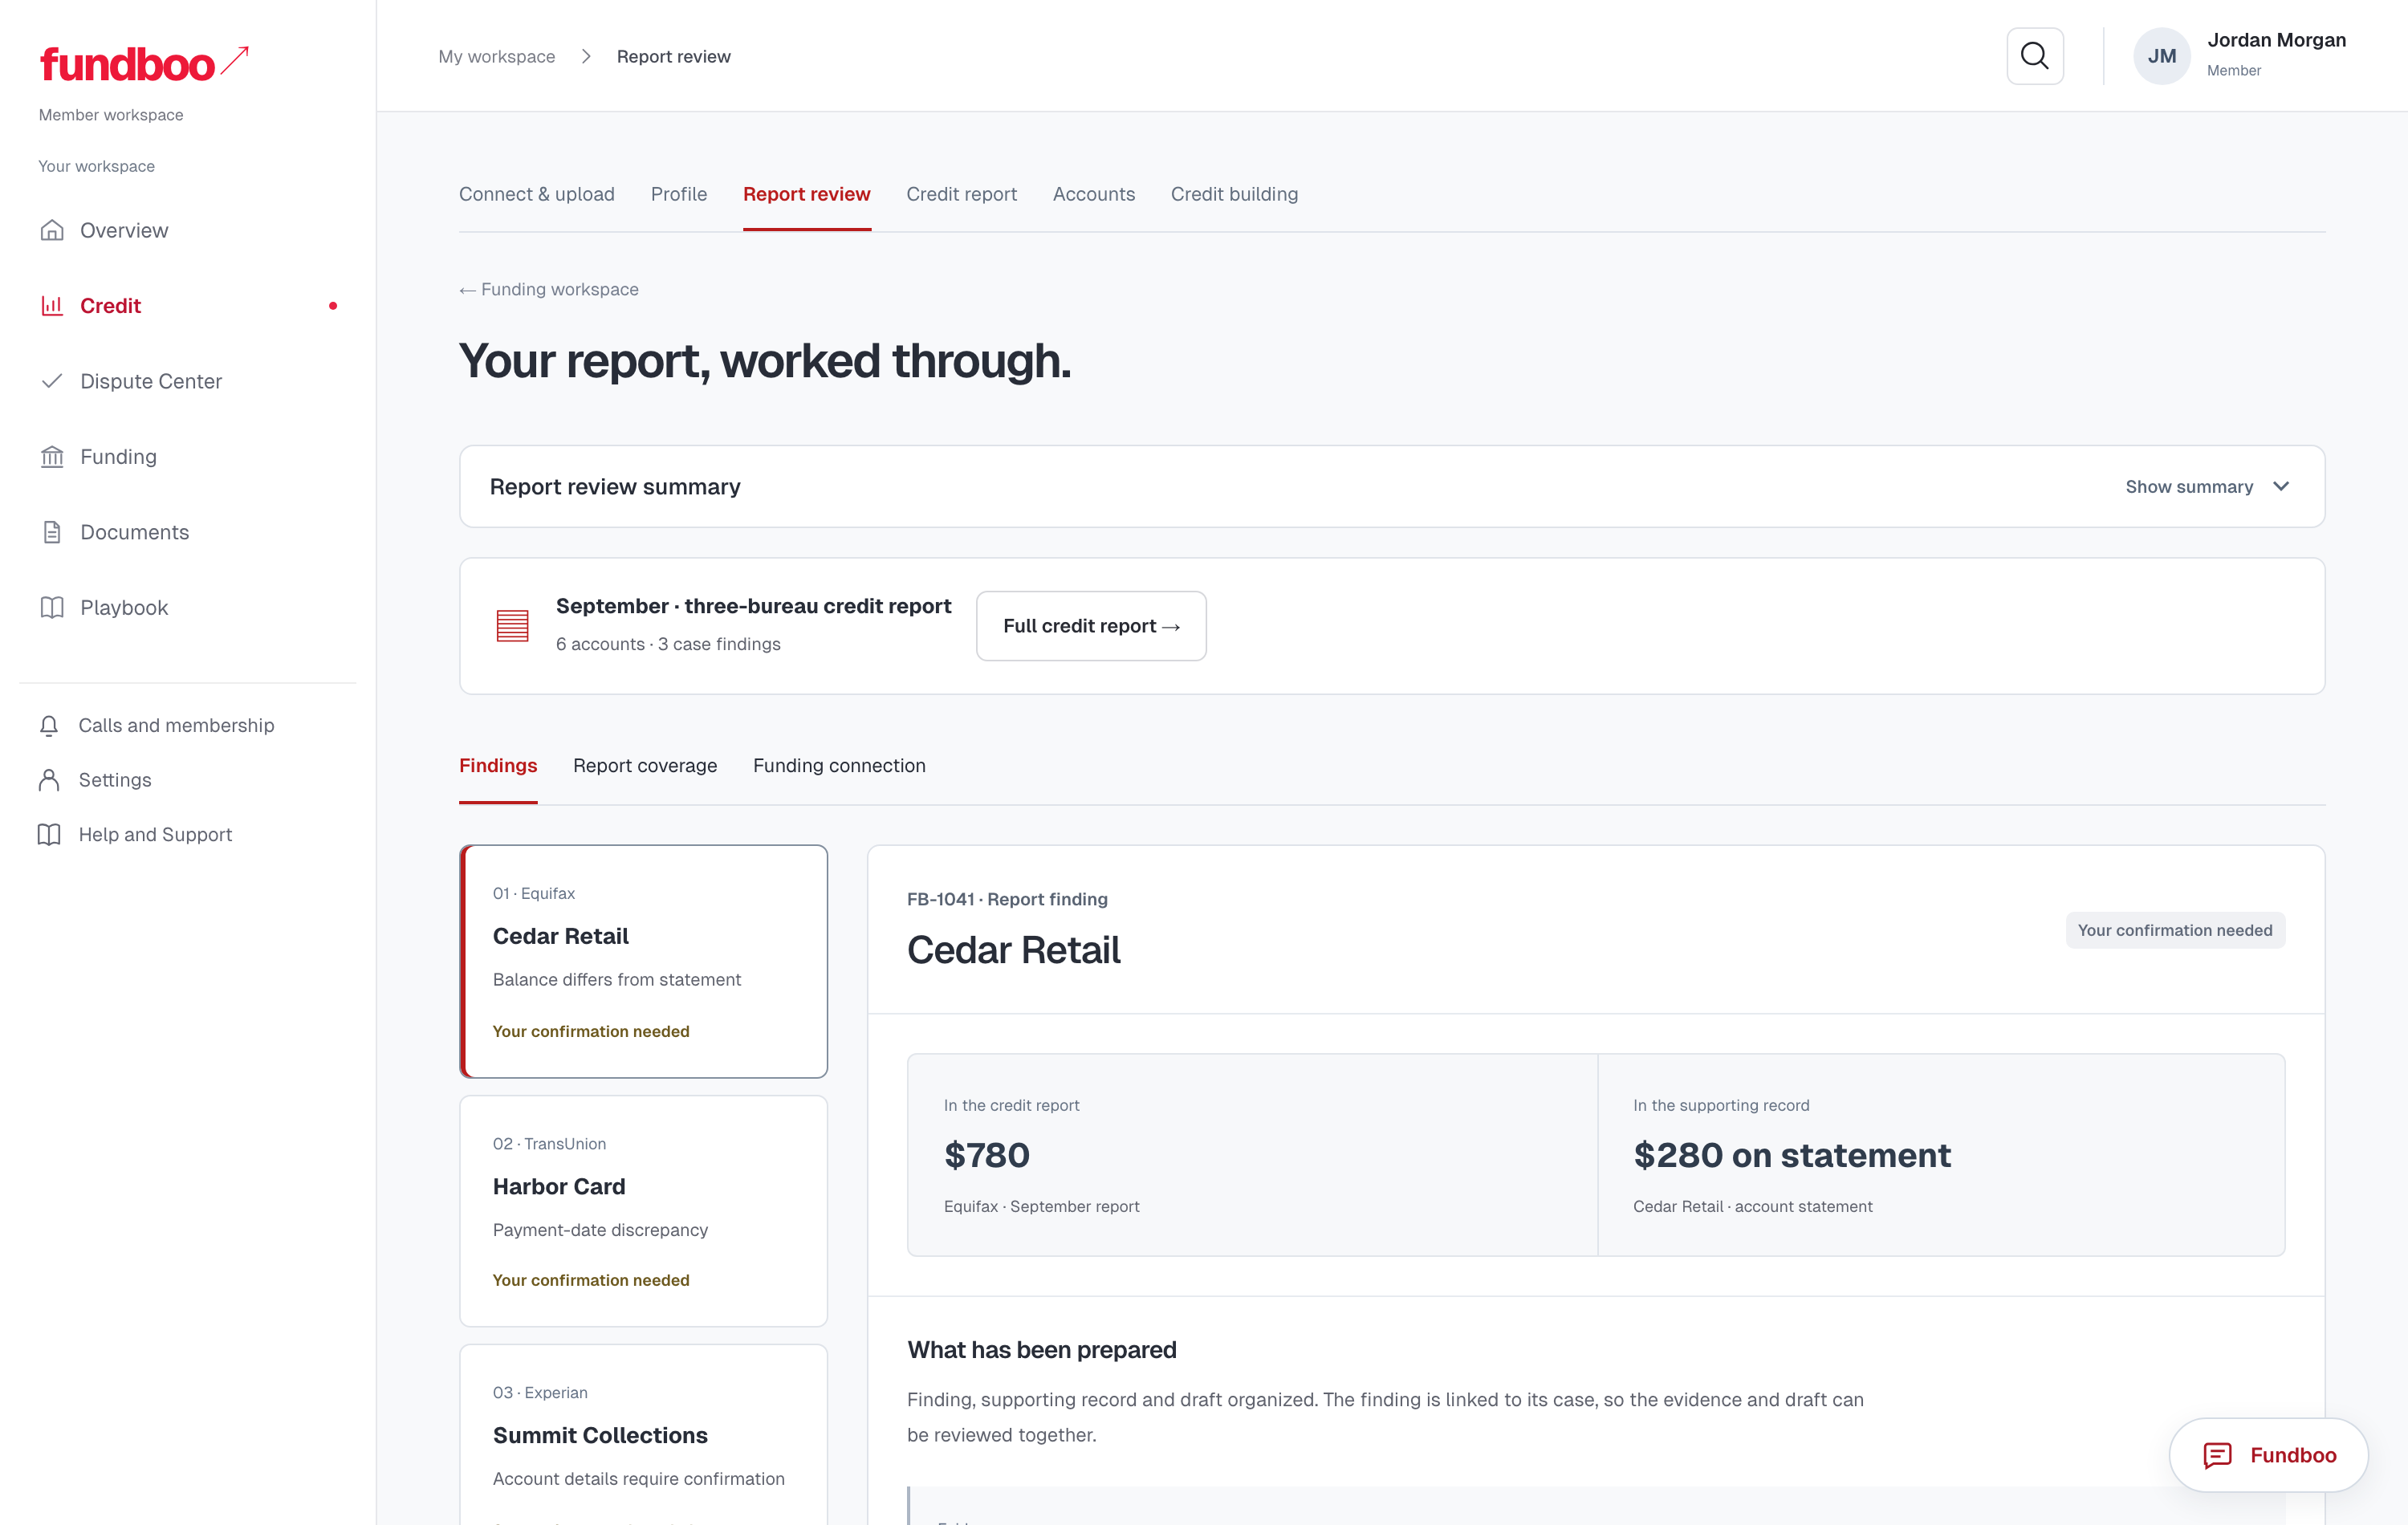Open the Funding connection tab
This screenshot has width=2408, height=1525.
pos(840,766)
